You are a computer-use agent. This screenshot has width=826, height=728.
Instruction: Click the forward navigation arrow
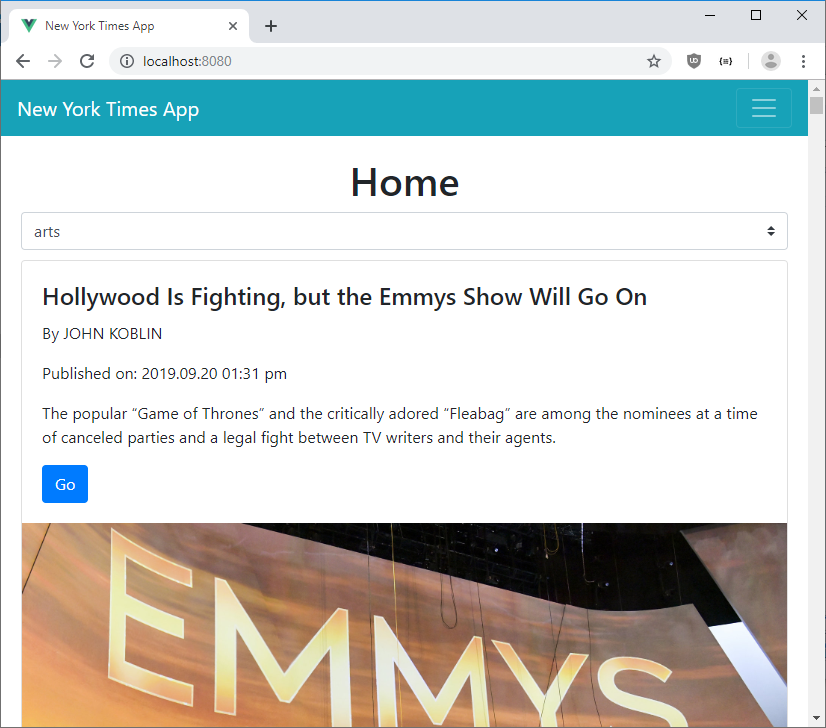pyautogui.click(x=55, y=61)
